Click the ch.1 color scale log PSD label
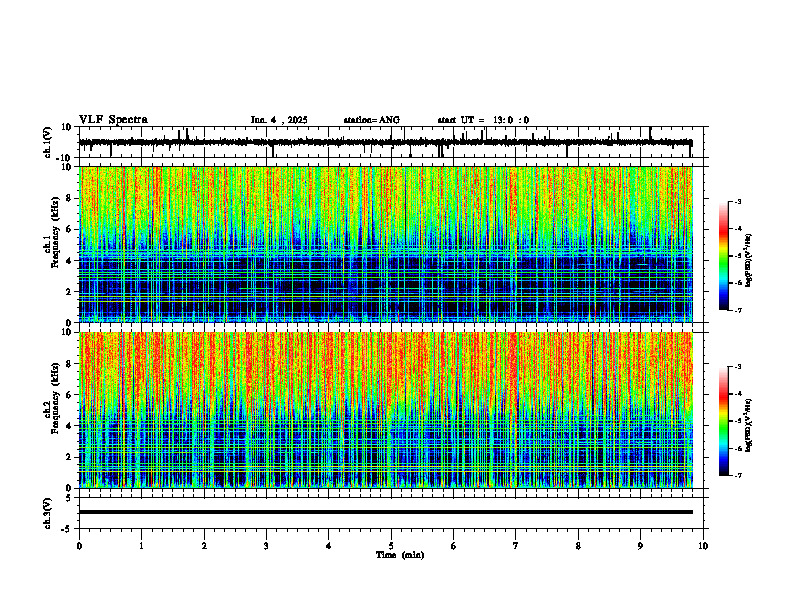Viewport: 792px width, 612px height. pyautogui.click(x=748, y=261)
